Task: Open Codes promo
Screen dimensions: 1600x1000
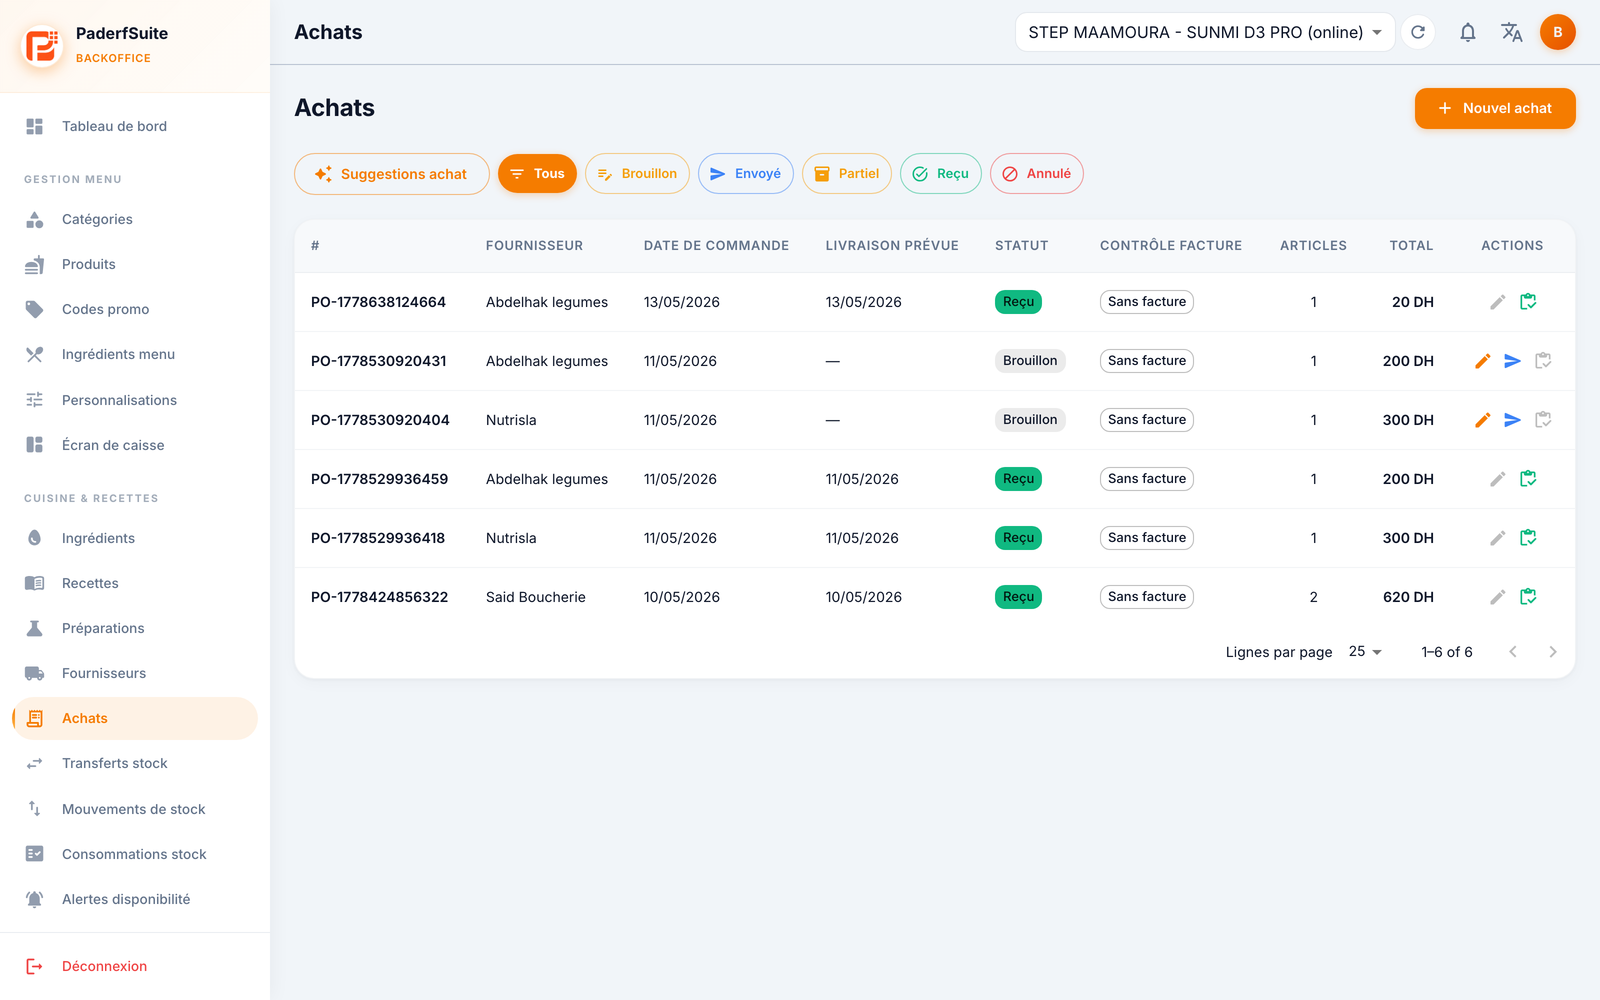Action: (x=135, y=309)
